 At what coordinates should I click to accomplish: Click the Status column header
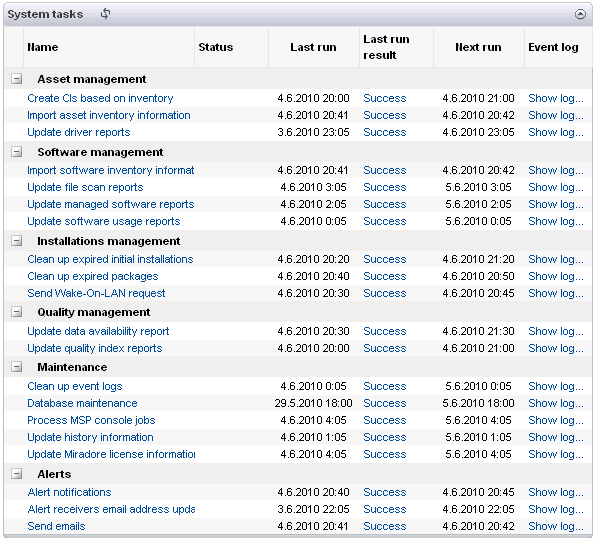coord(216,47)
